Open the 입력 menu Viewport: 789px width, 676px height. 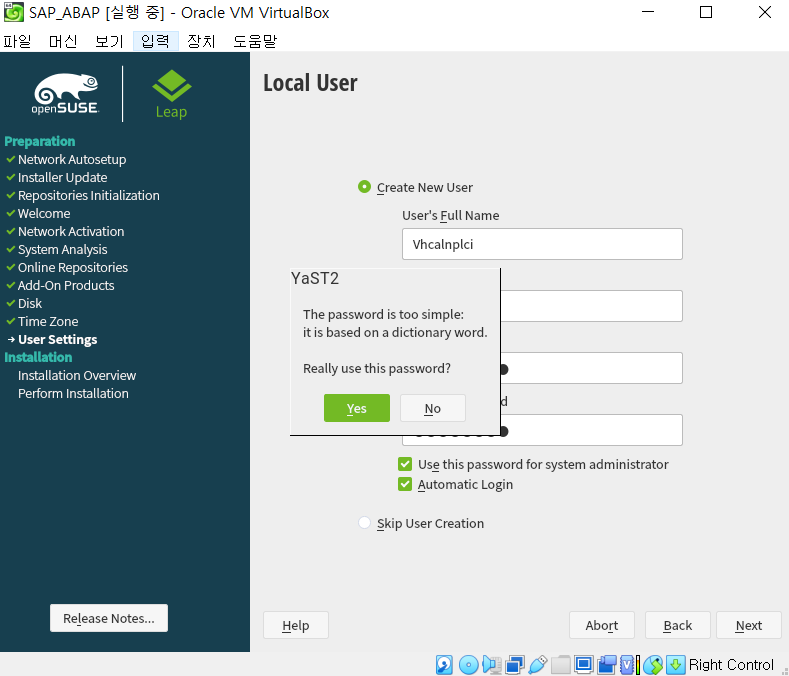pyautogui.click(x=155, y=41)
